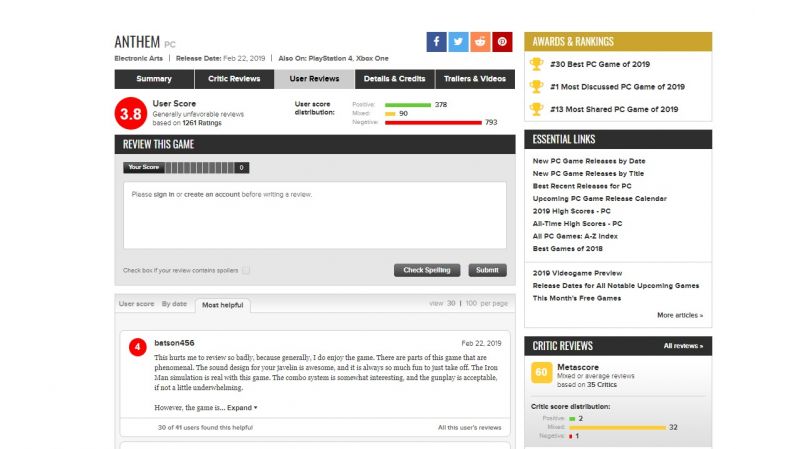The width and height of the screenshot is (800, 449).
Task: Click trophy icon beside #13 Most Shared
Action: tap(536, 109)
